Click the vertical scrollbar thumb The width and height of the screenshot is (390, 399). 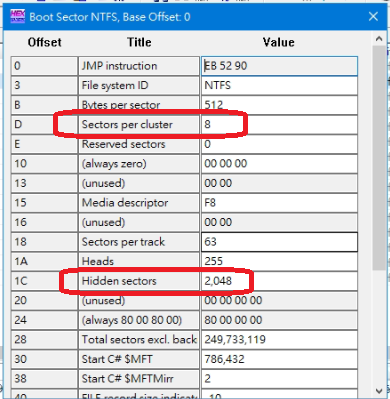click(379, 158)
